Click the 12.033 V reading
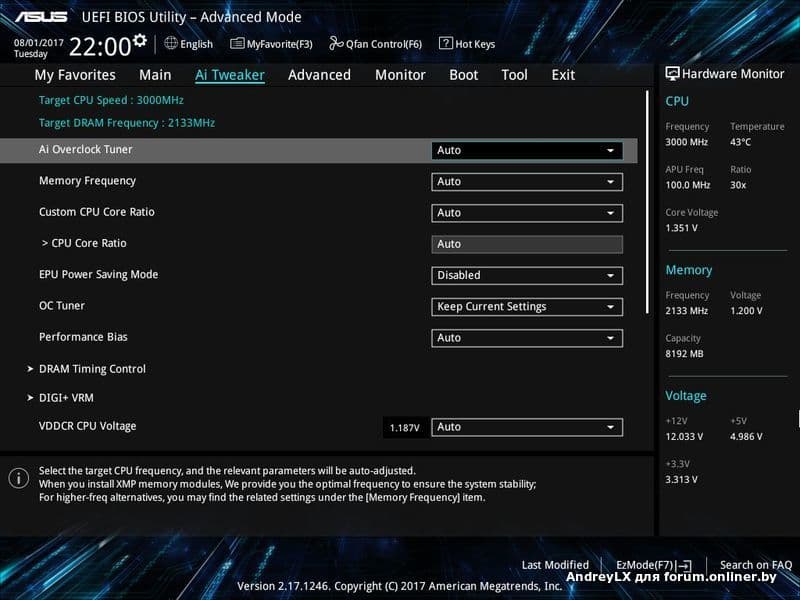This screenshot has width=800, height=600. pos(684,437)
